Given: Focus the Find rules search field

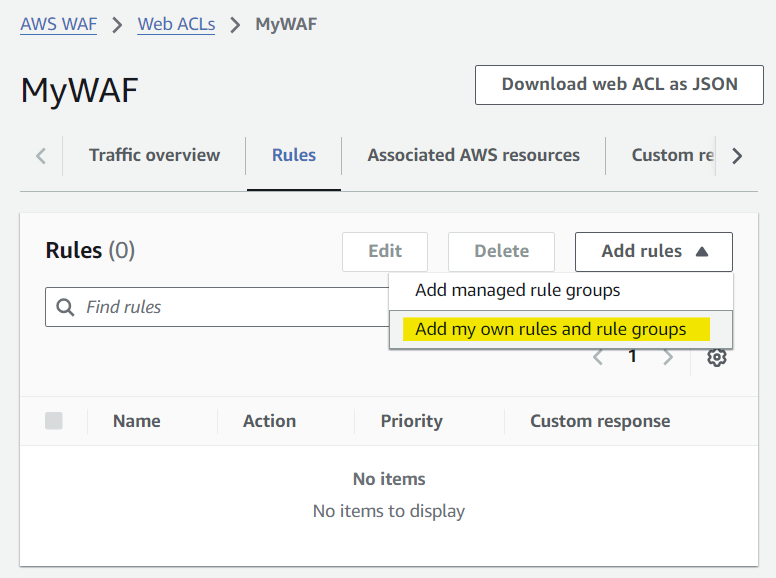Looking at the screenshot, I should pyautogui.click(x=218, y=307).
